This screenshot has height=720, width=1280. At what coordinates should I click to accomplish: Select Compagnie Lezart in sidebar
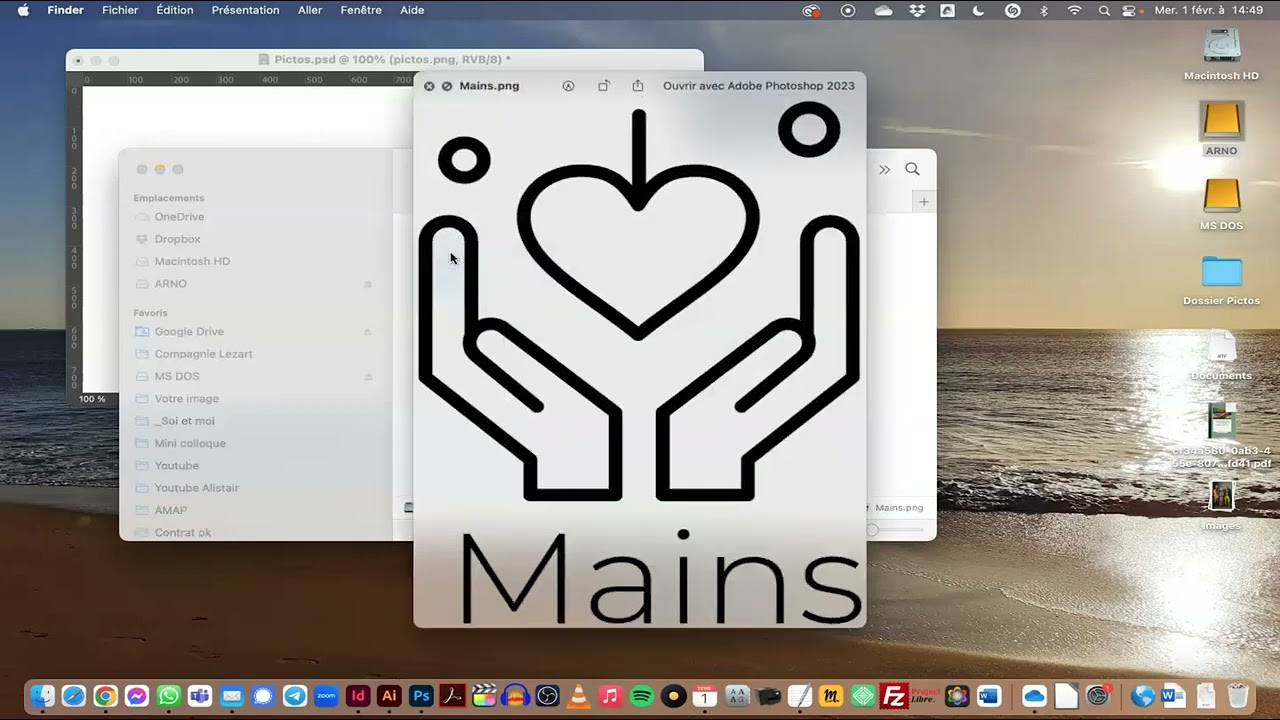coord(203,354)
